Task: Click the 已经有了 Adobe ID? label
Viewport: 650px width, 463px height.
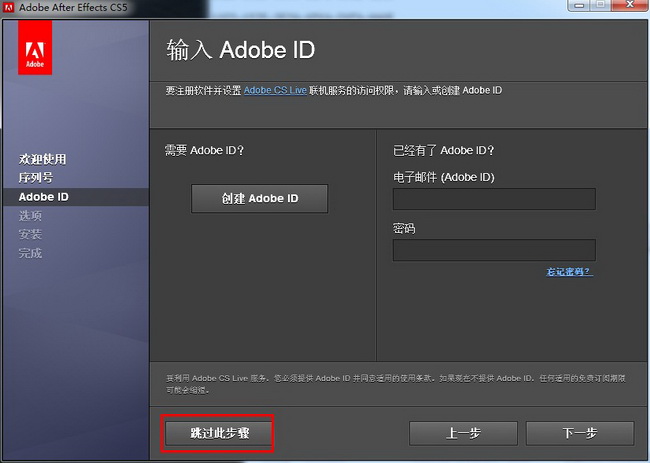Action: 444,150
